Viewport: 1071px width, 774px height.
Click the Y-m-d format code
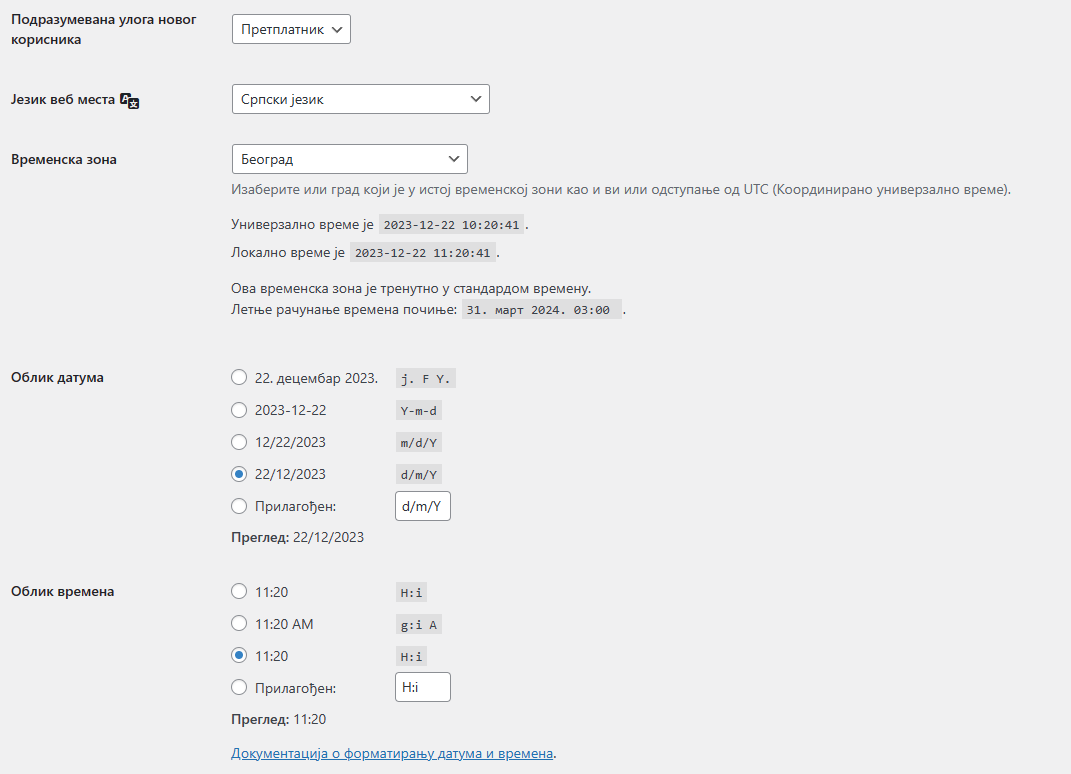click(419, 411)
